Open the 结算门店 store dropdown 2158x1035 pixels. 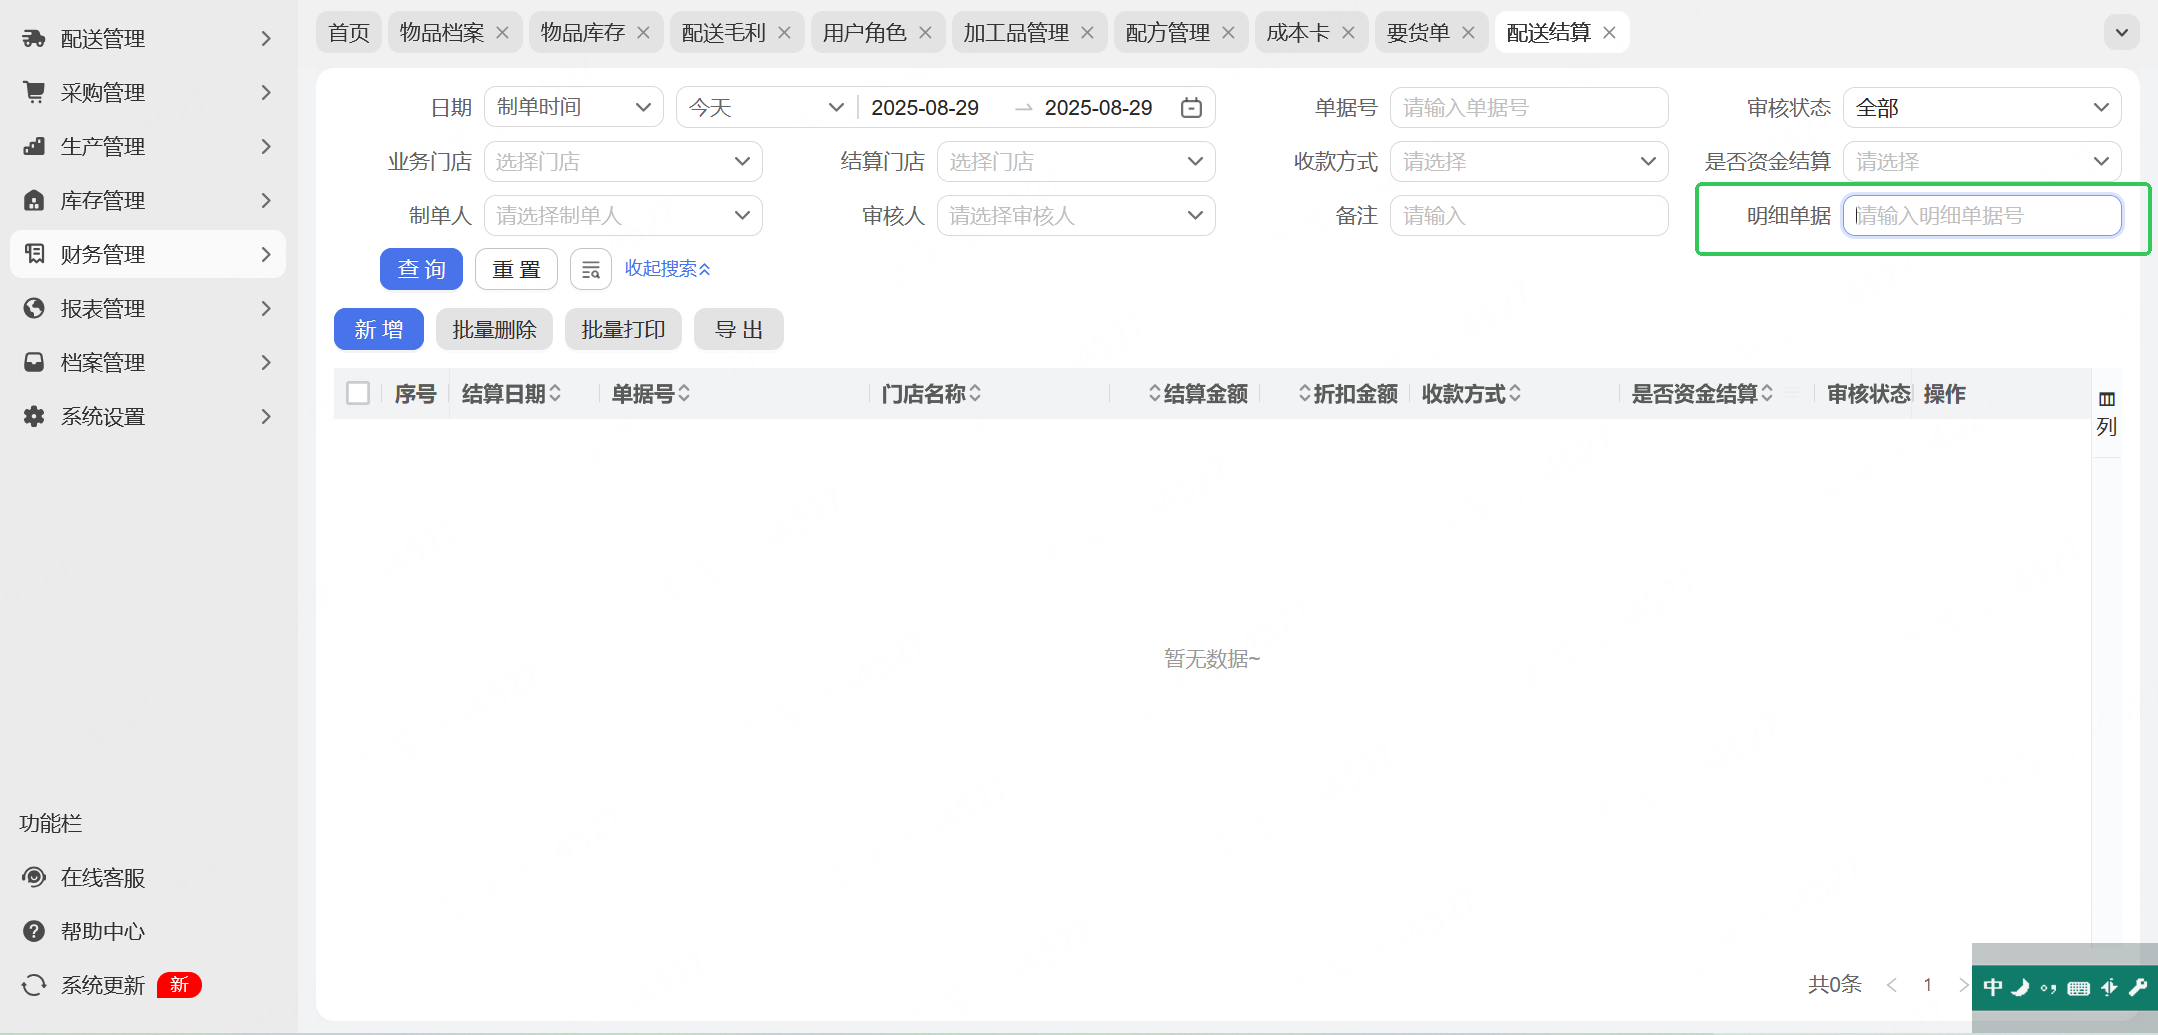(x=1076, y=161)
